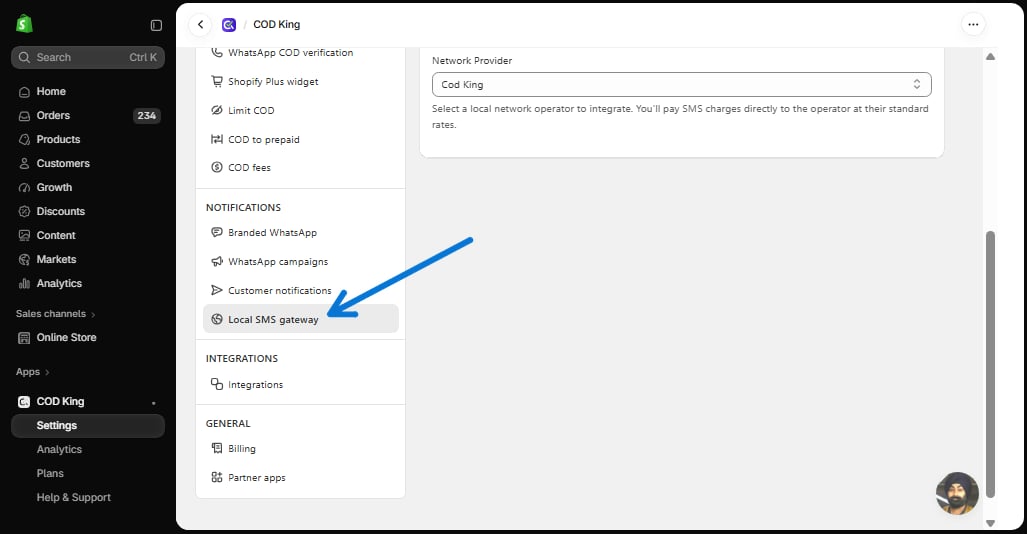
Task: Open Help & Support
Action: (x=73, y=497)
